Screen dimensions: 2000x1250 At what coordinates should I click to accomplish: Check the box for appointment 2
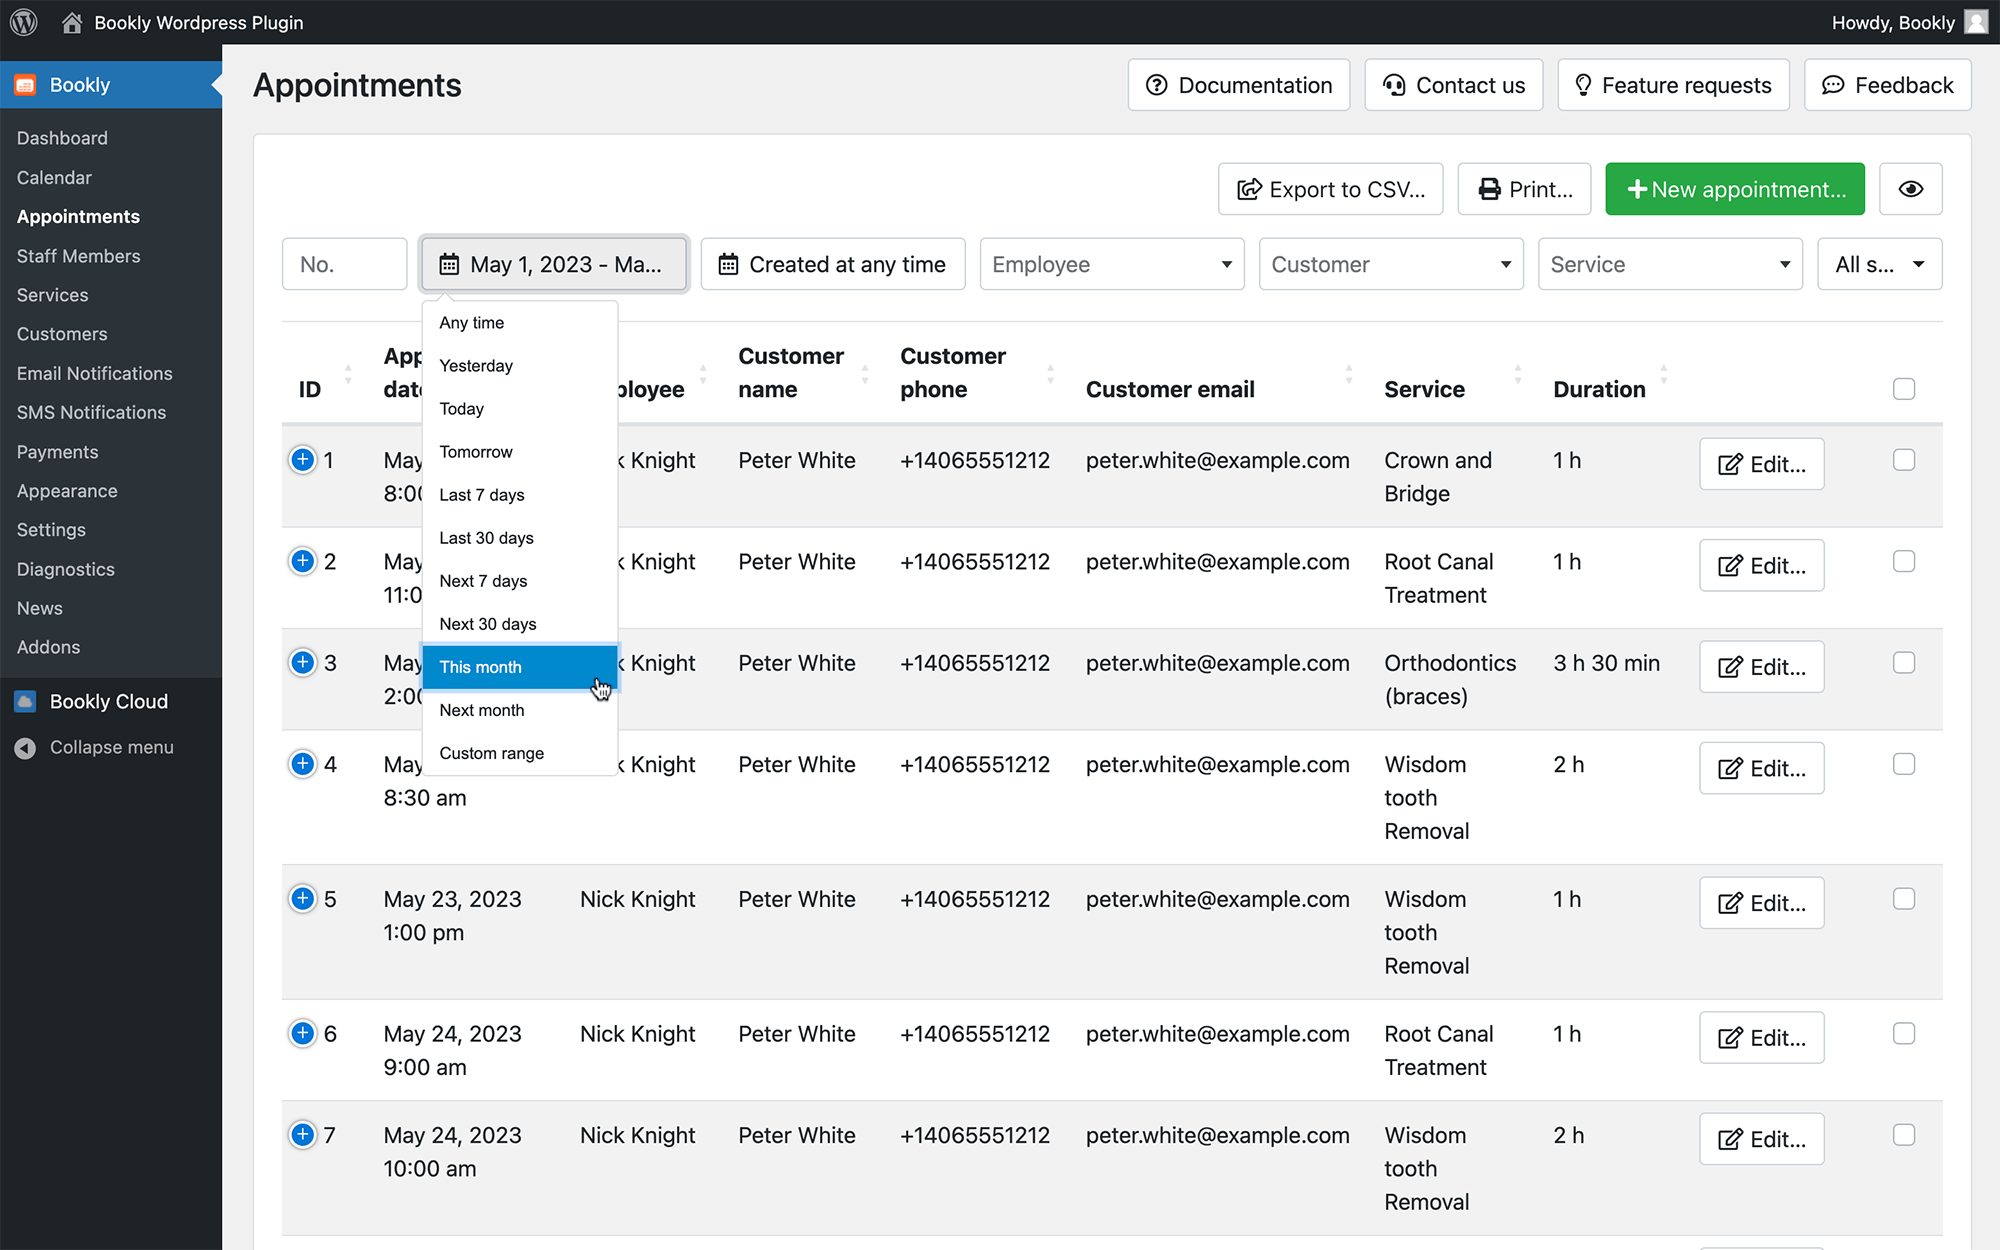point(1904,561)
